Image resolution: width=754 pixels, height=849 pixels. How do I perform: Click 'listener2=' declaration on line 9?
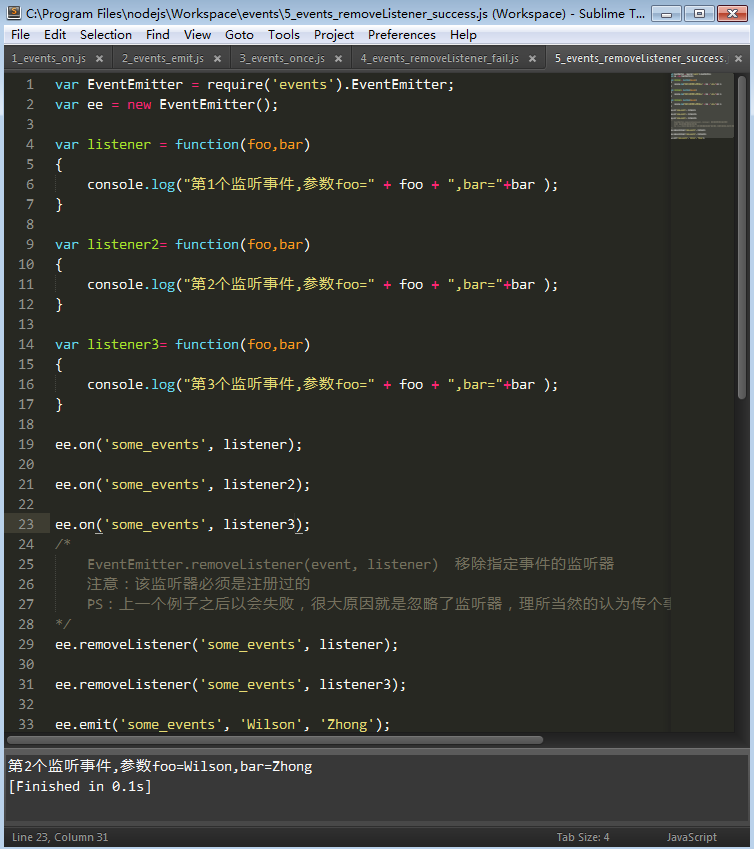click(x=127, y=245)
